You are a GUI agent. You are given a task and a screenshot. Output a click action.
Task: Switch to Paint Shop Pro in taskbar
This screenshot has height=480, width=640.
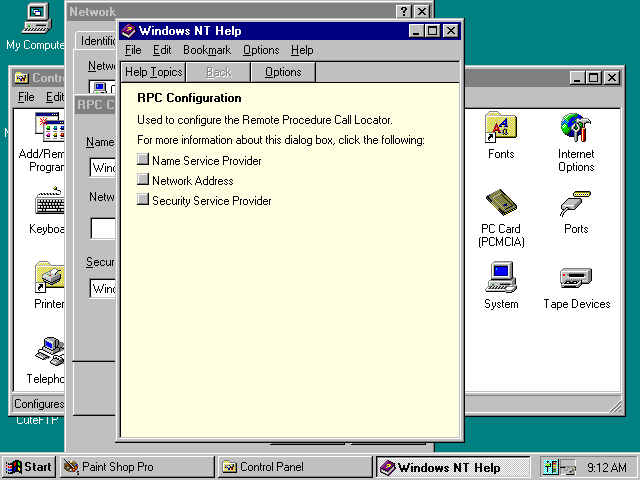[x=137, y=467]
